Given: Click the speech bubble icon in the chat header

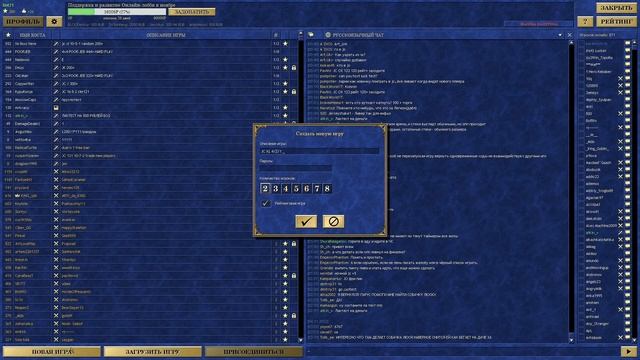Looking at the screenshot, I should (x=311, y=35).
